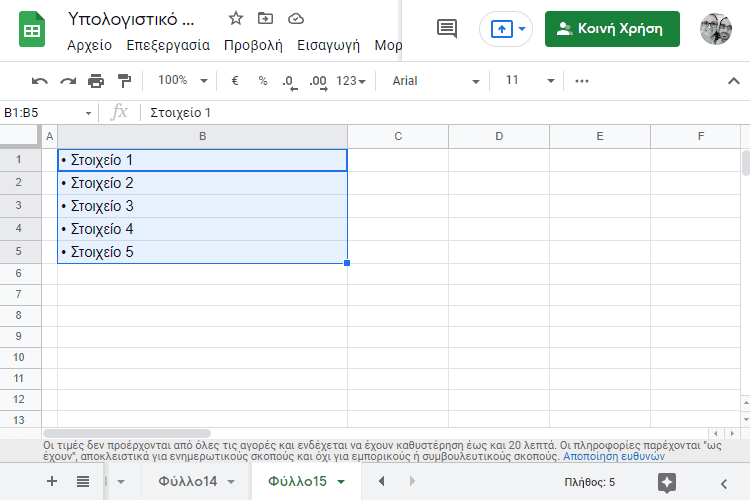Open the name box dropdown arrow
The image size is (750, 500).
pos(88,113)
